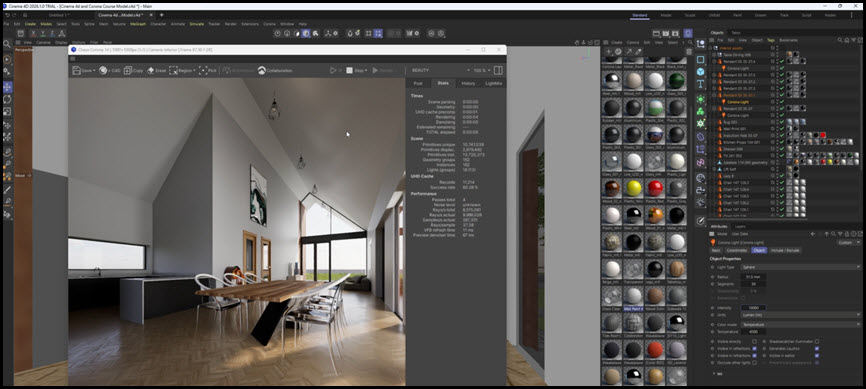Enable the Visible directly checkbox
Viewport: 866px width, 389px height.
754,341
